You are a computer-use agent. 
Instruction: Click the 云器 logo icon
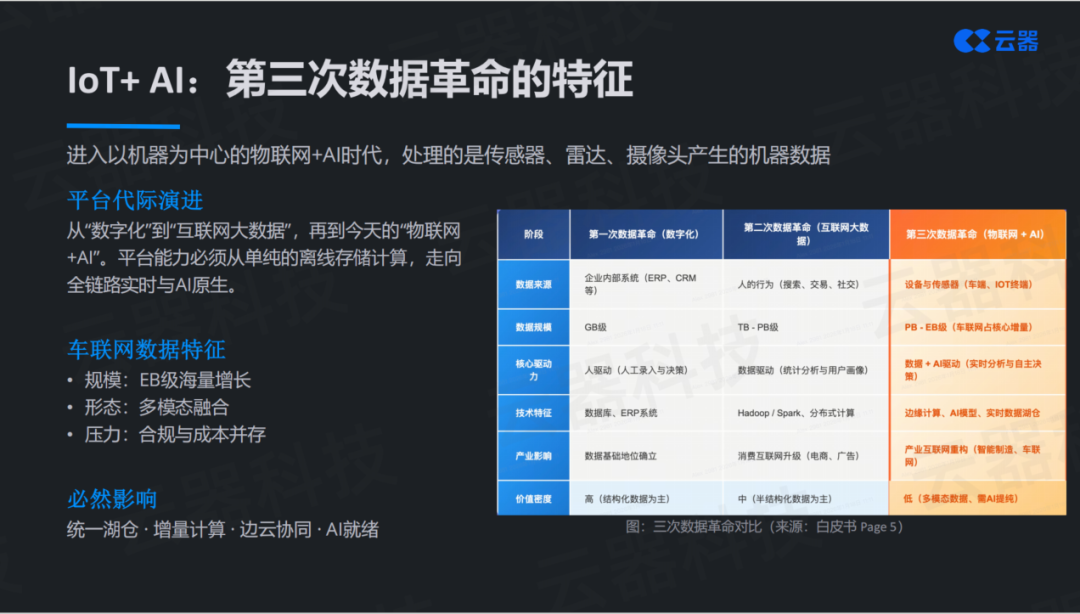tap(971, 41)
